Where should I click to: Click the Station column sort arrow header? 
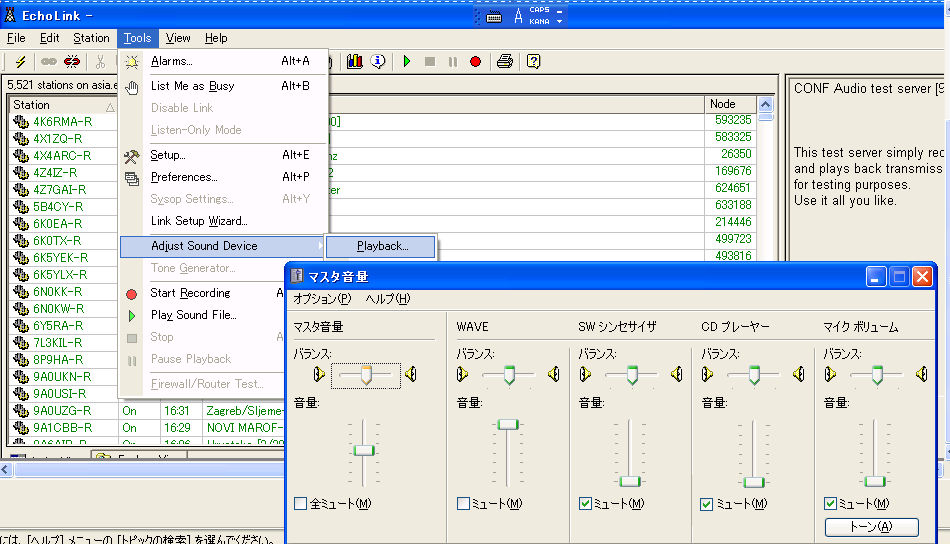110,107
